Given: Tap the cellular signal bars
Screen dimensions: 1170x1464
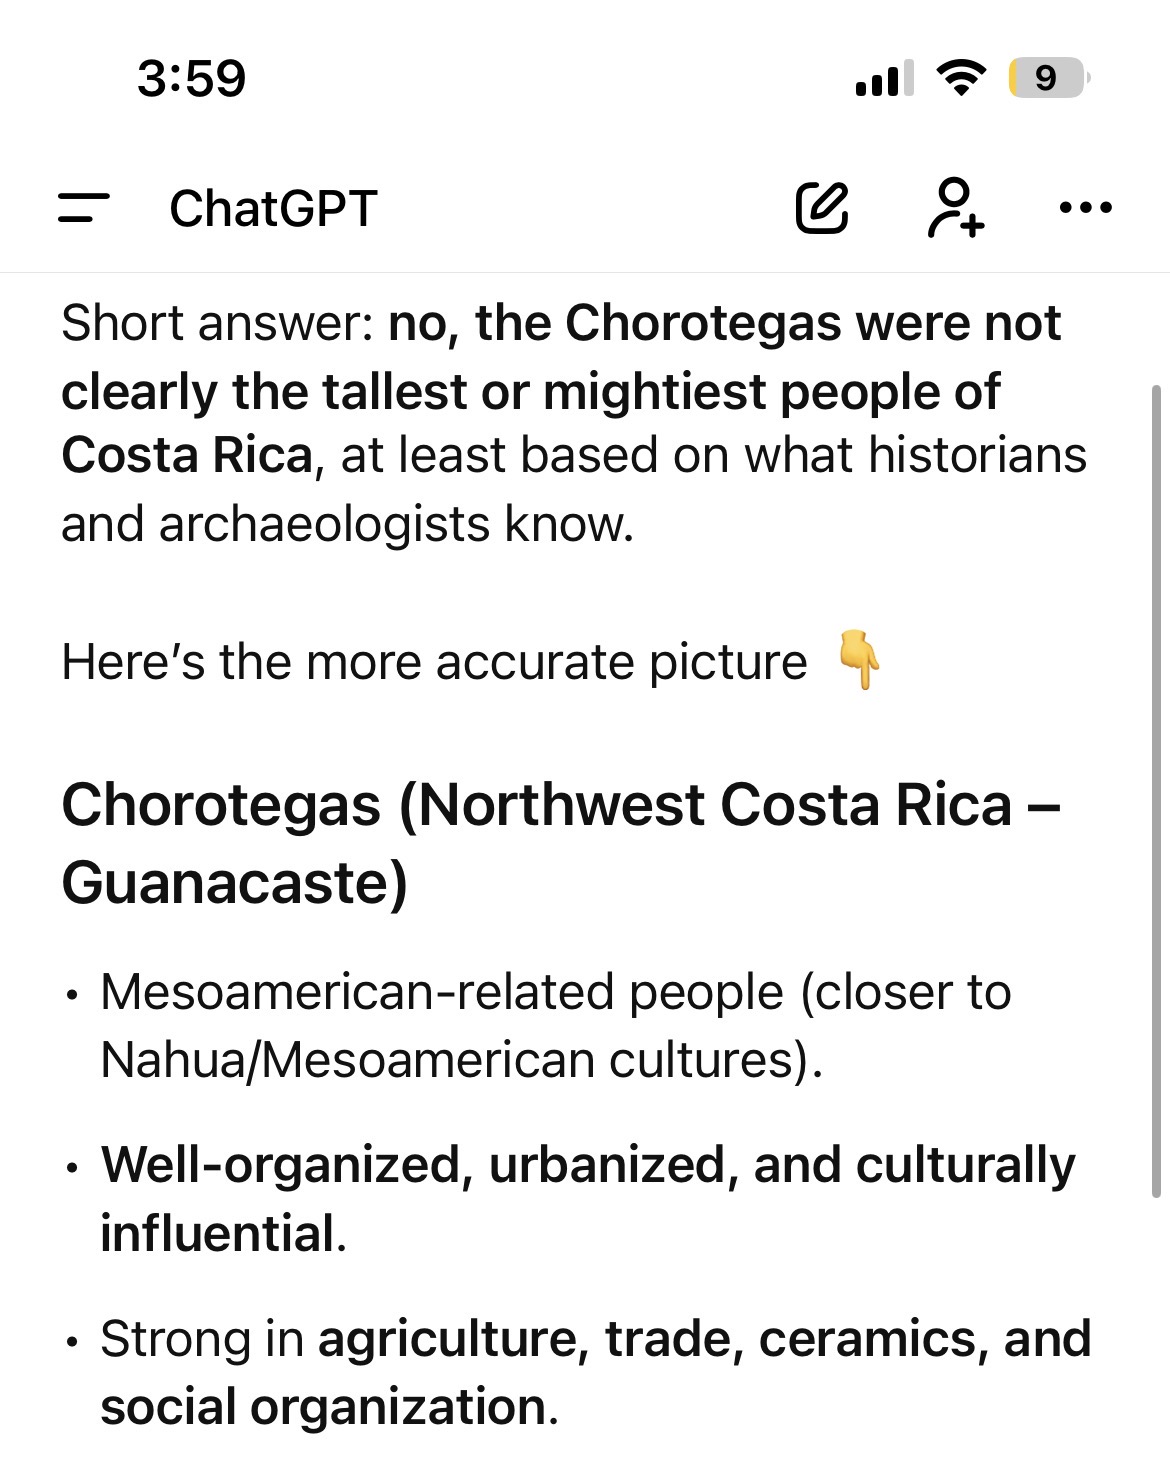Looking at the screenshot, I should [884, 78].
